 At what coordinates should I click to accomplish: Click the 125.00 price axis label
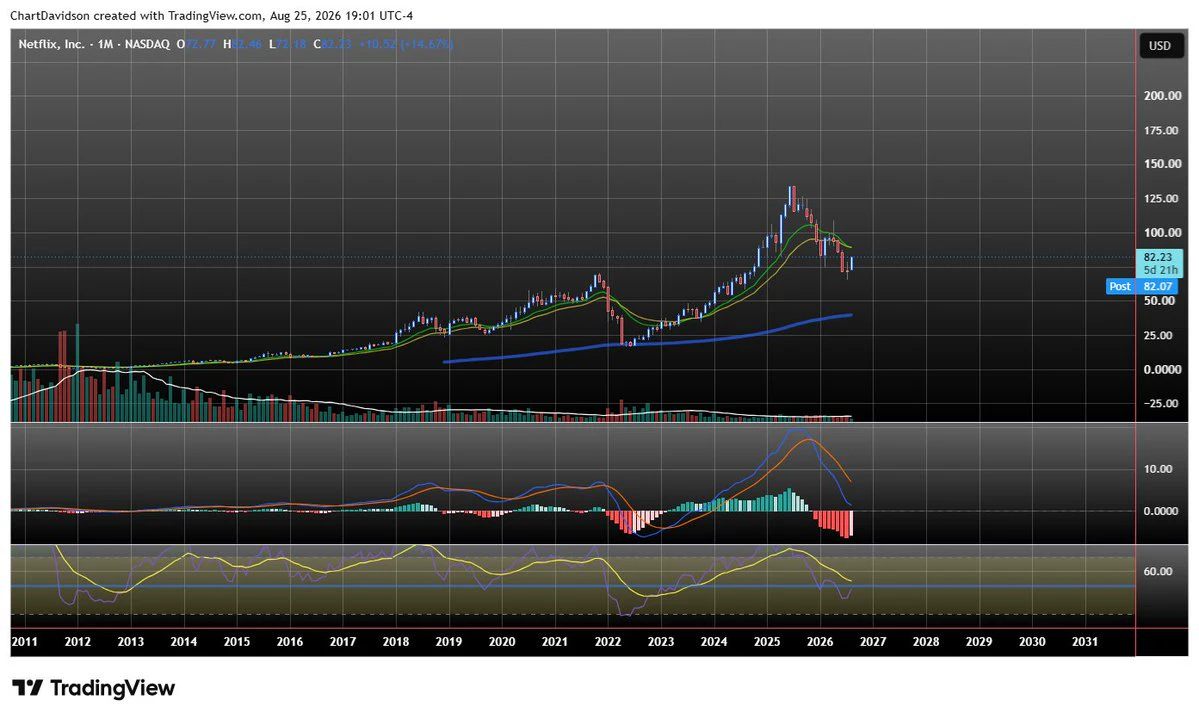tap(1162, 199)
